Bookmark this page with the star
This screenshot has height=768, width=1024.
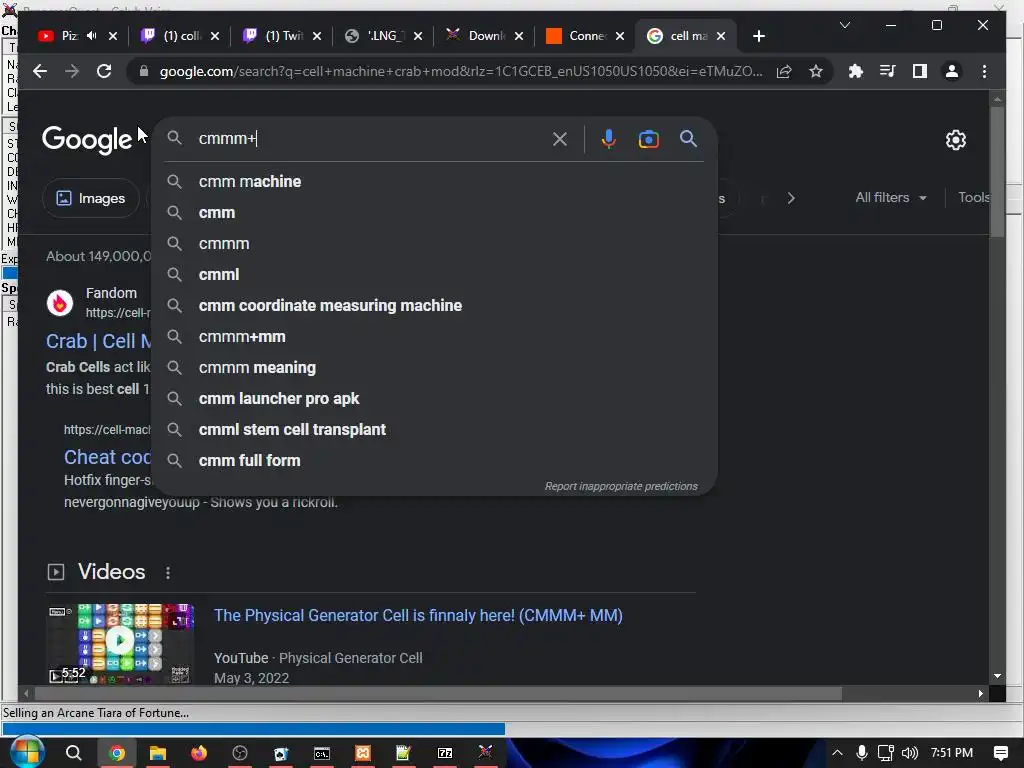(x=816, y=71)
